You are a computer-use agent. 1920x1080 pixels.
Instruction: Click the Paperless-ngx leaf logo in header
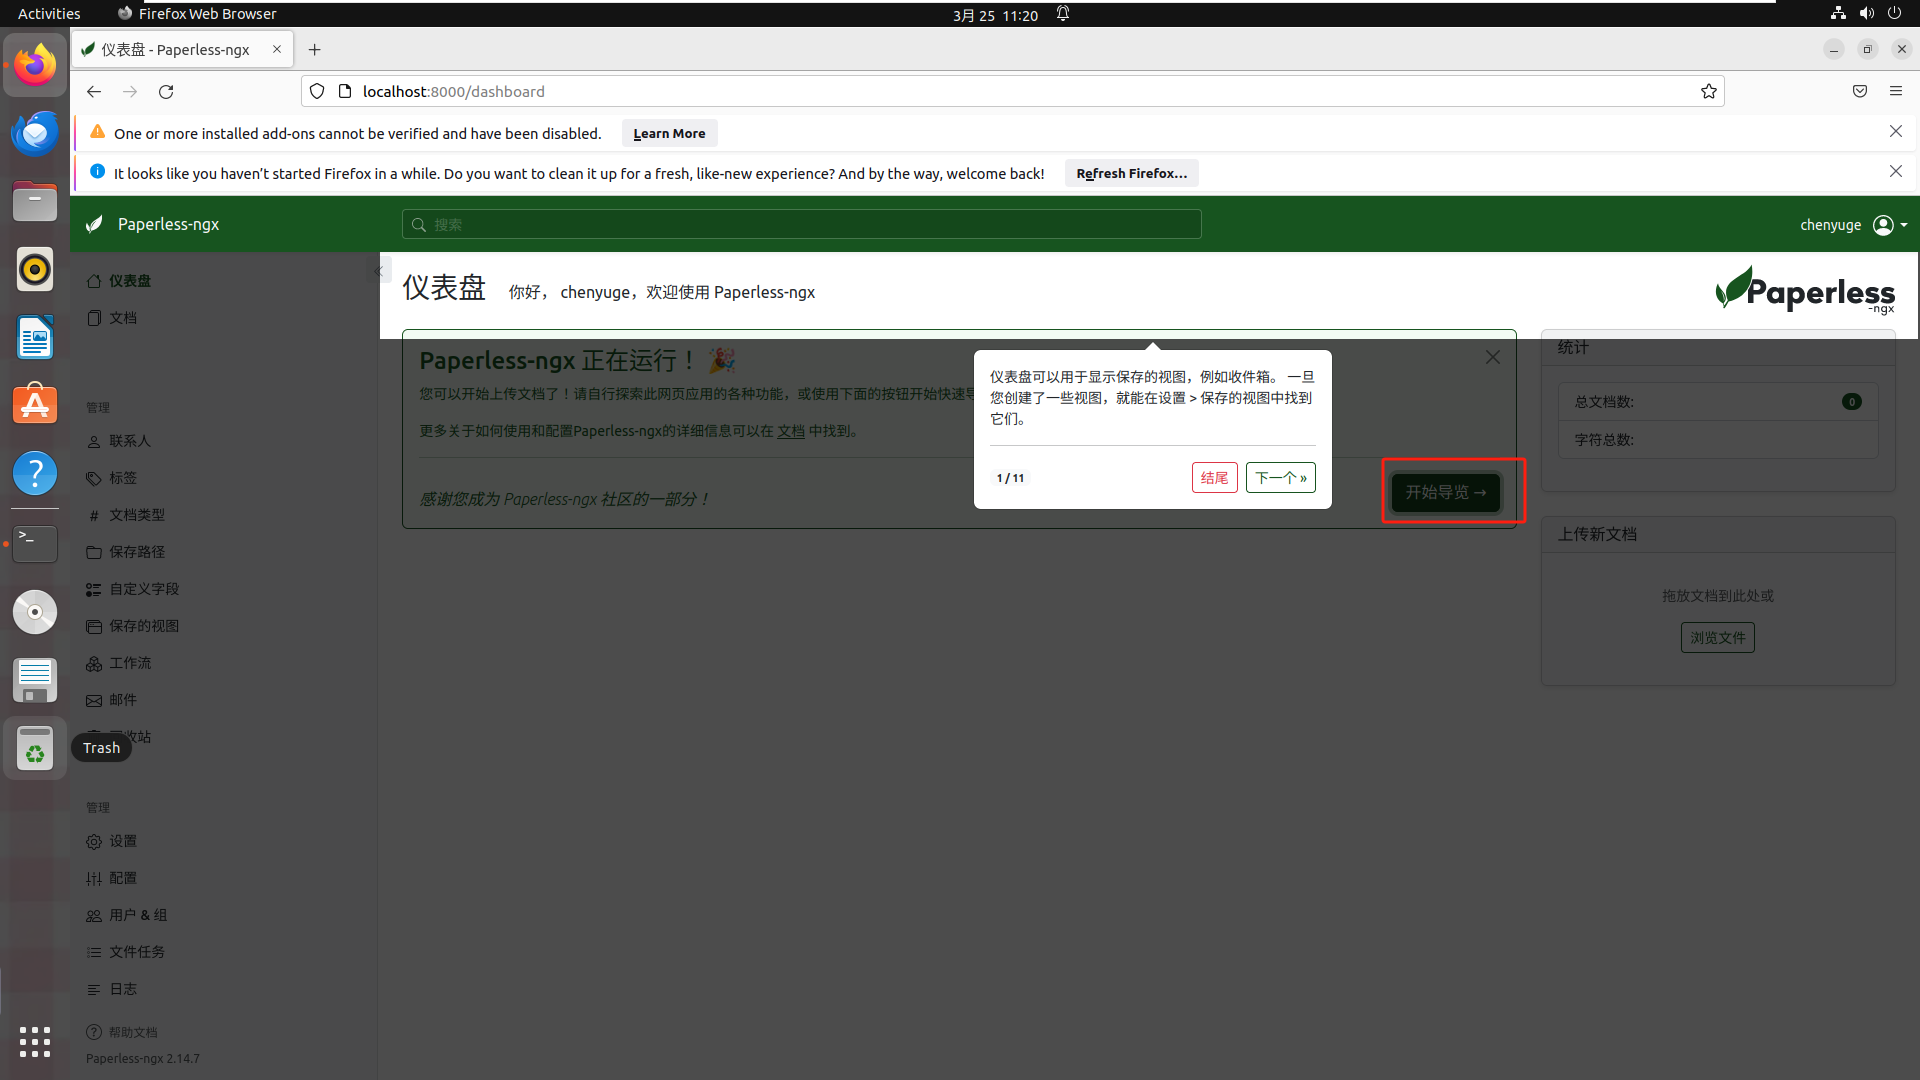click(x=95, y=224)
